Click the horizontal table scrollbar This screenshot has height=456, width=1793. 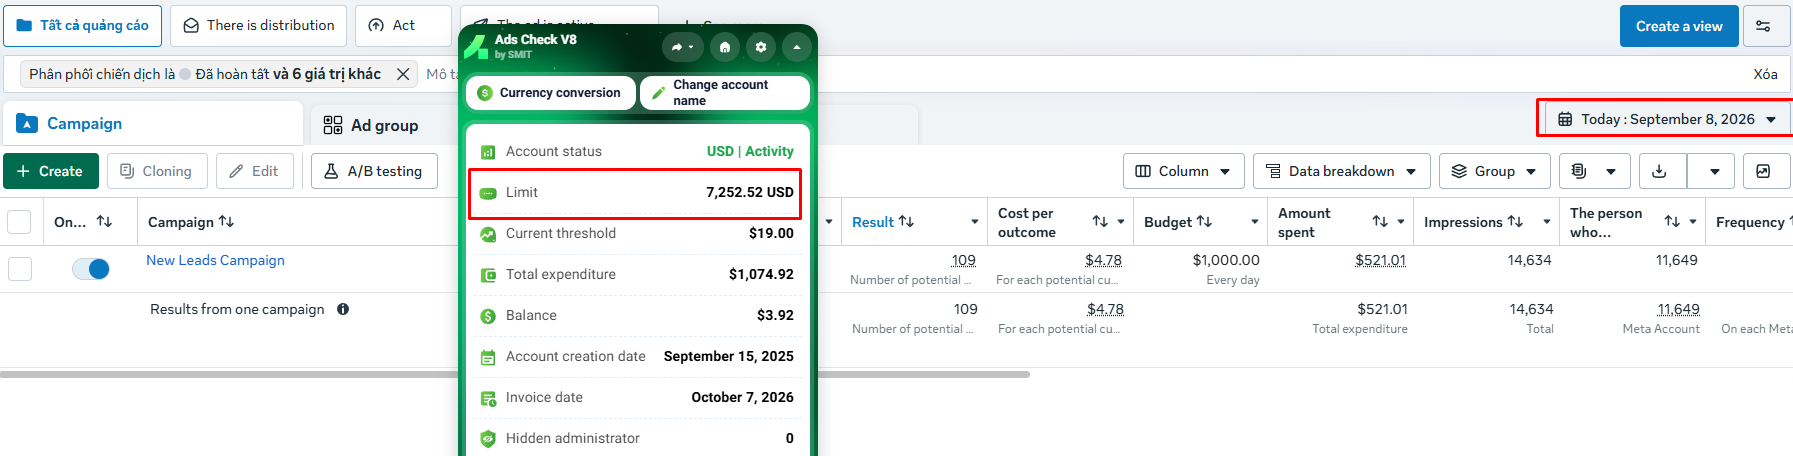pos(515,375)
